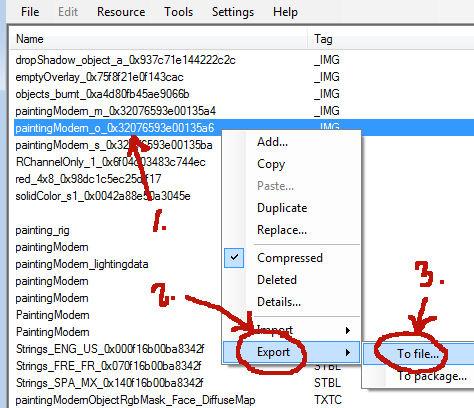This screenshot has width=474, height=408.
Task: Expand the Import submenu arrow
Action: [x=348, y=330]
